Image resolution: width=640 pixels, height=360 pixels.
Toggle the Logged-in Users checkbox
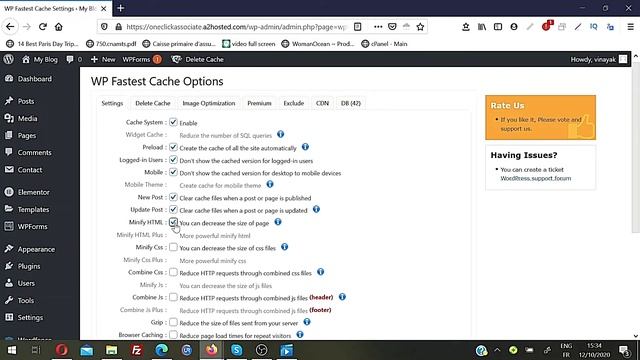point(173,160)
